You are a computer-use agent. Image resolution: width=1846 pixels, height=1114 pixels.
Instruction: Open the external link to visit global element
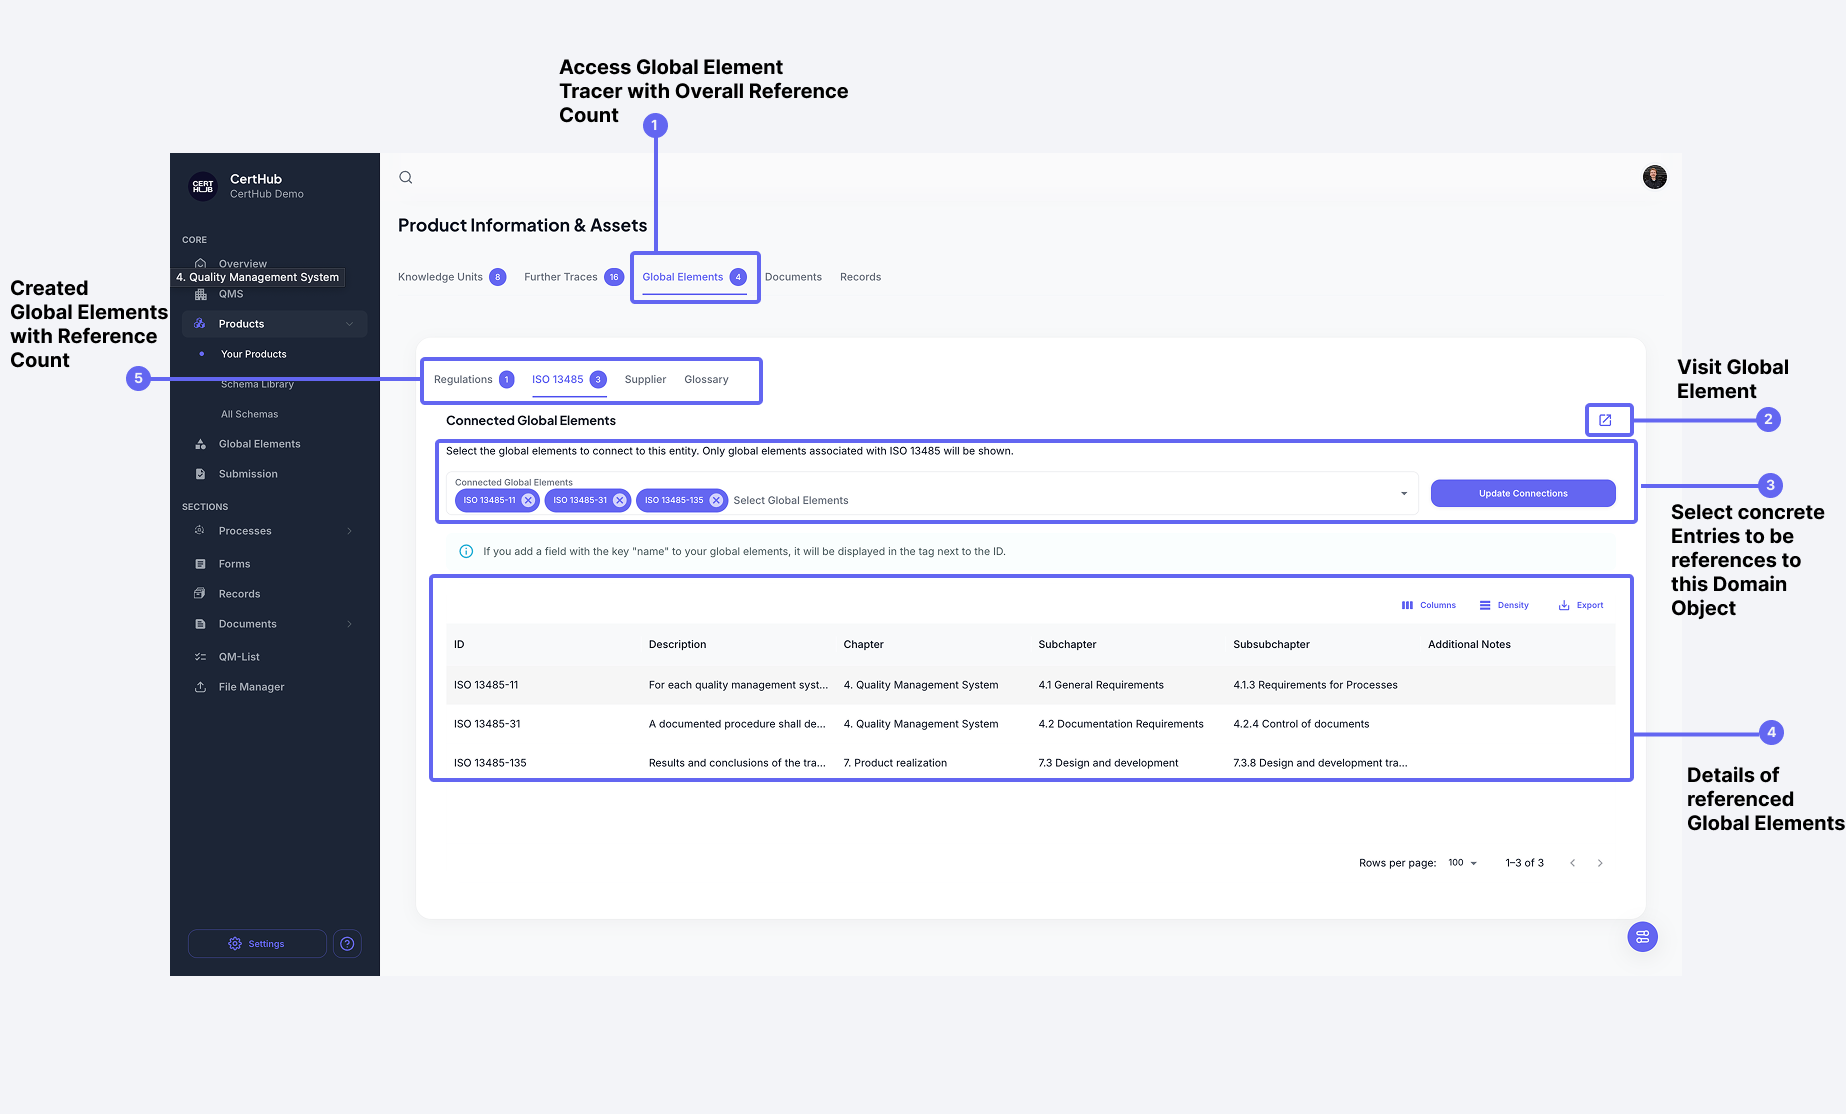(1605, 420)
